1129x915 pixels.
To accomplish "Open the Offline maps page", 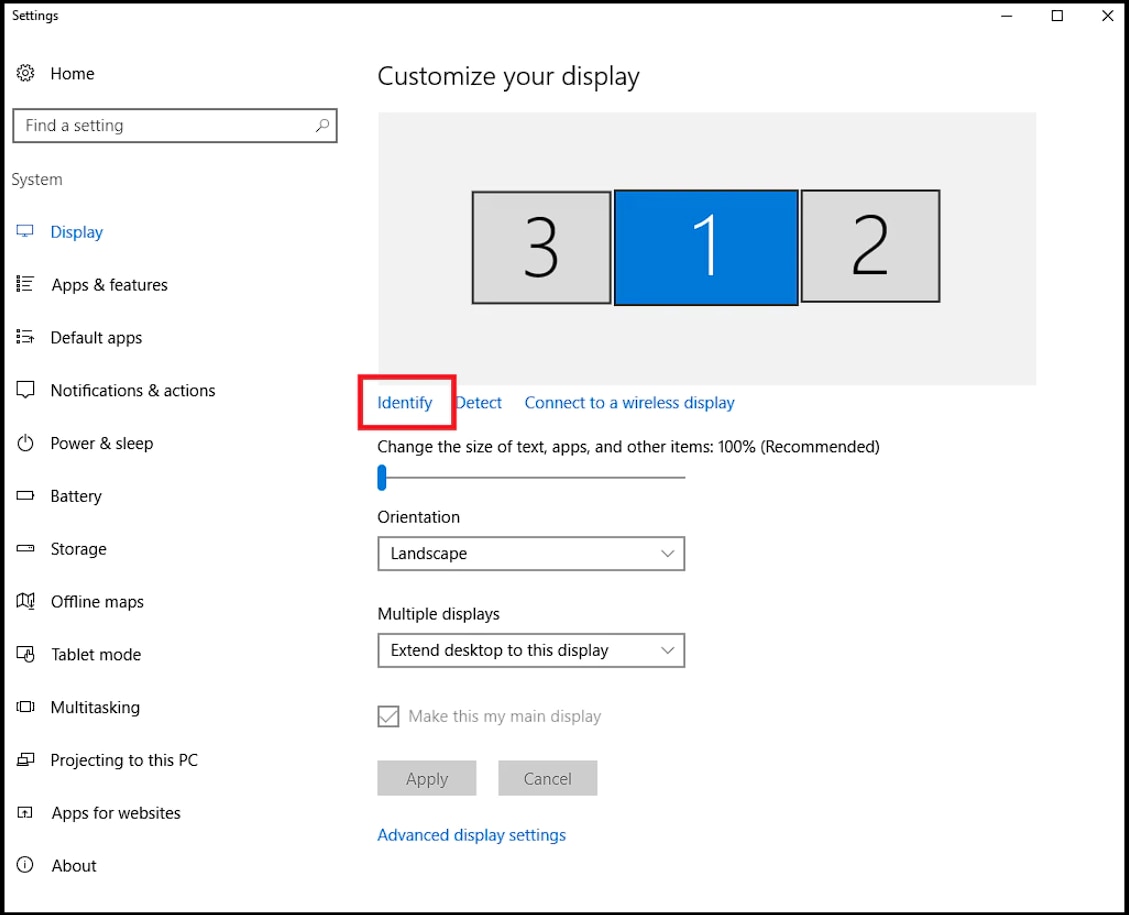I will point(97,602).
